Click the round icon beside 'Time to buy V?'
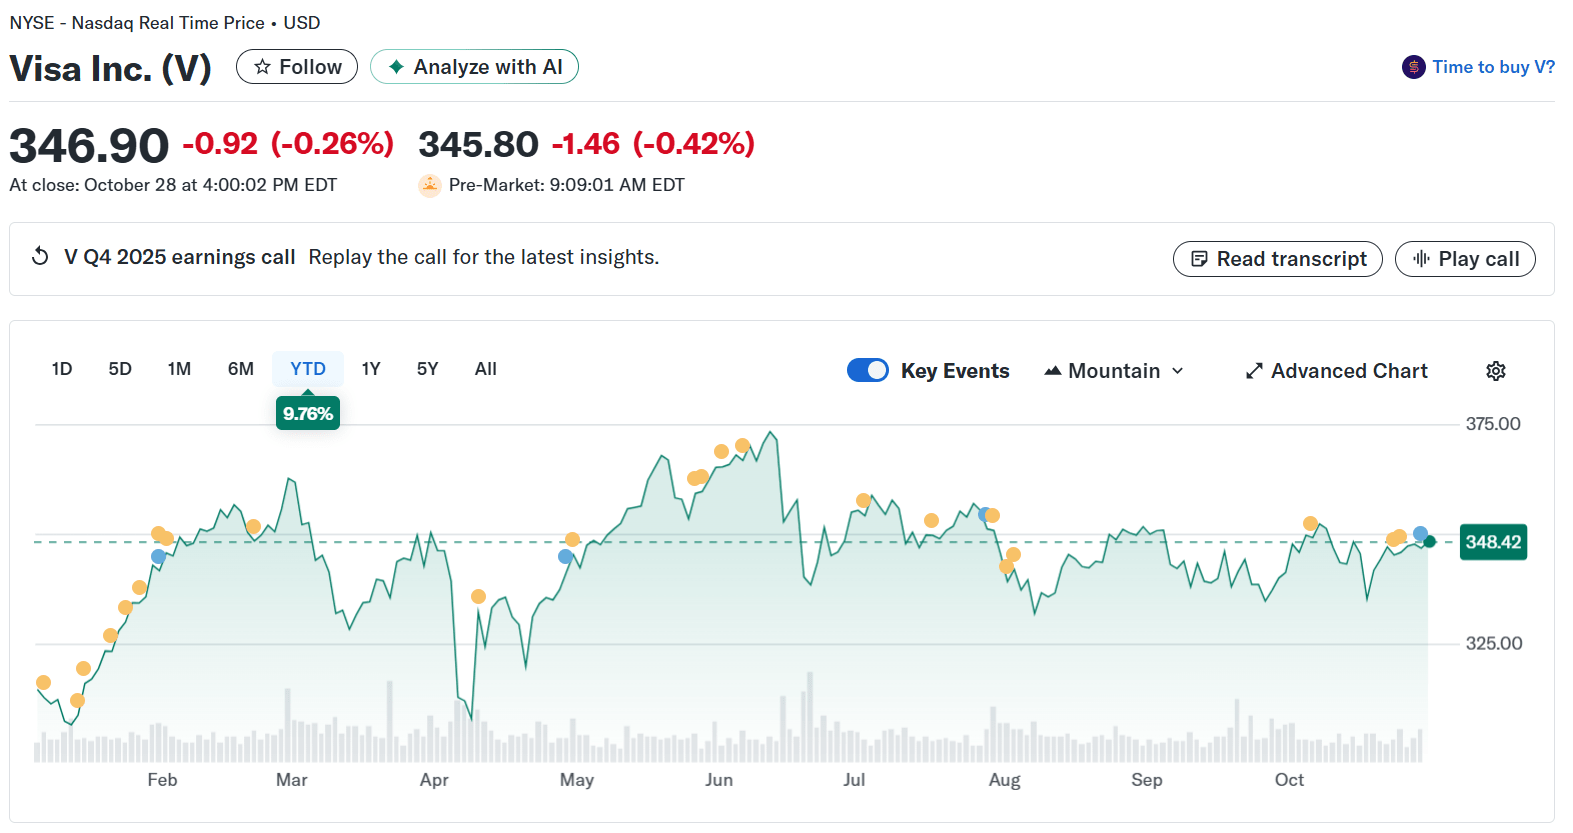Viewport: 1573px width, 833px height. [x=1413, y=67]
